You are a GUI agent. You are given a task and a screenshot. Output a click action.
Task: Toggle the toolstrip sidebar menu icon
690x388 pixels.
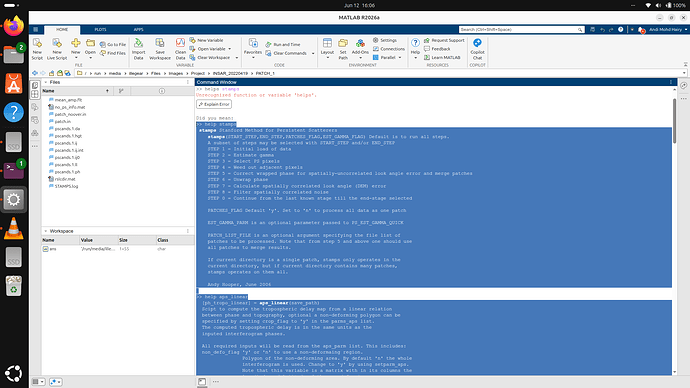tap(36, 29)
